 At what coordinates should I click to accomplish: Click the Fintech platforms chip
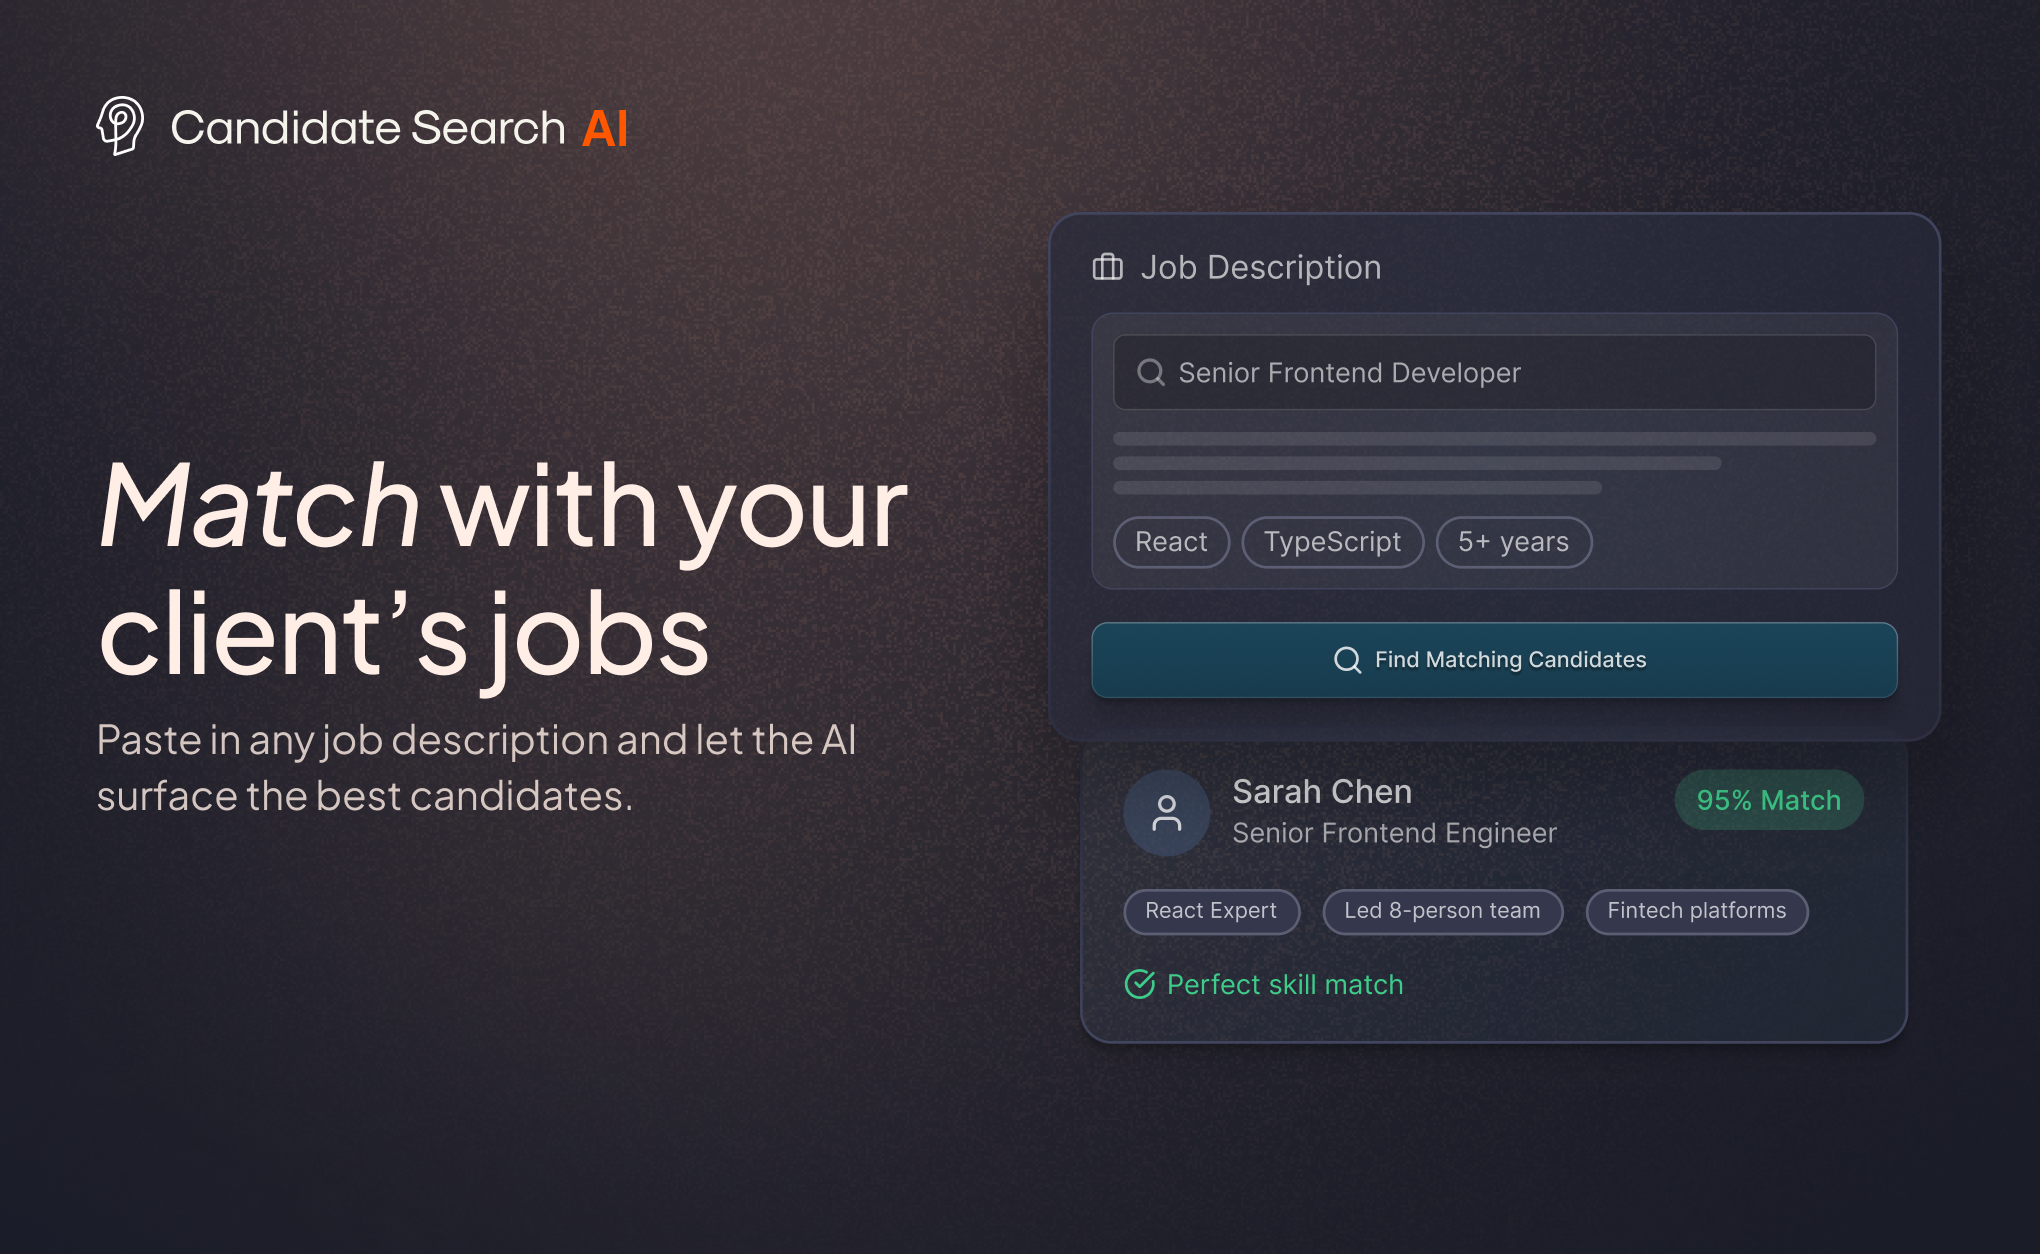tap(1696, 911)
